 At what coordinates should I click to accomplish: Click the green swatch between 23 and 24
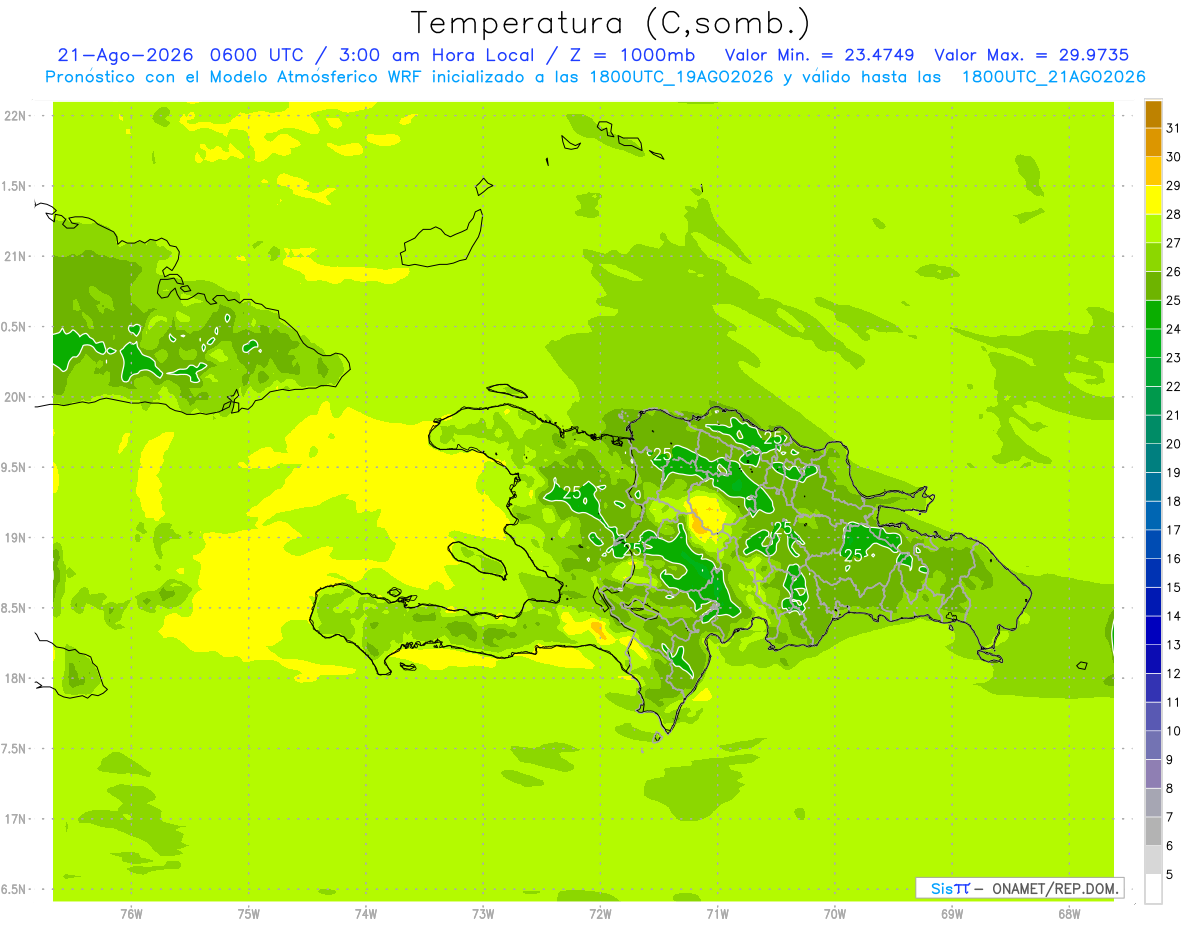tap(1153, 343)
